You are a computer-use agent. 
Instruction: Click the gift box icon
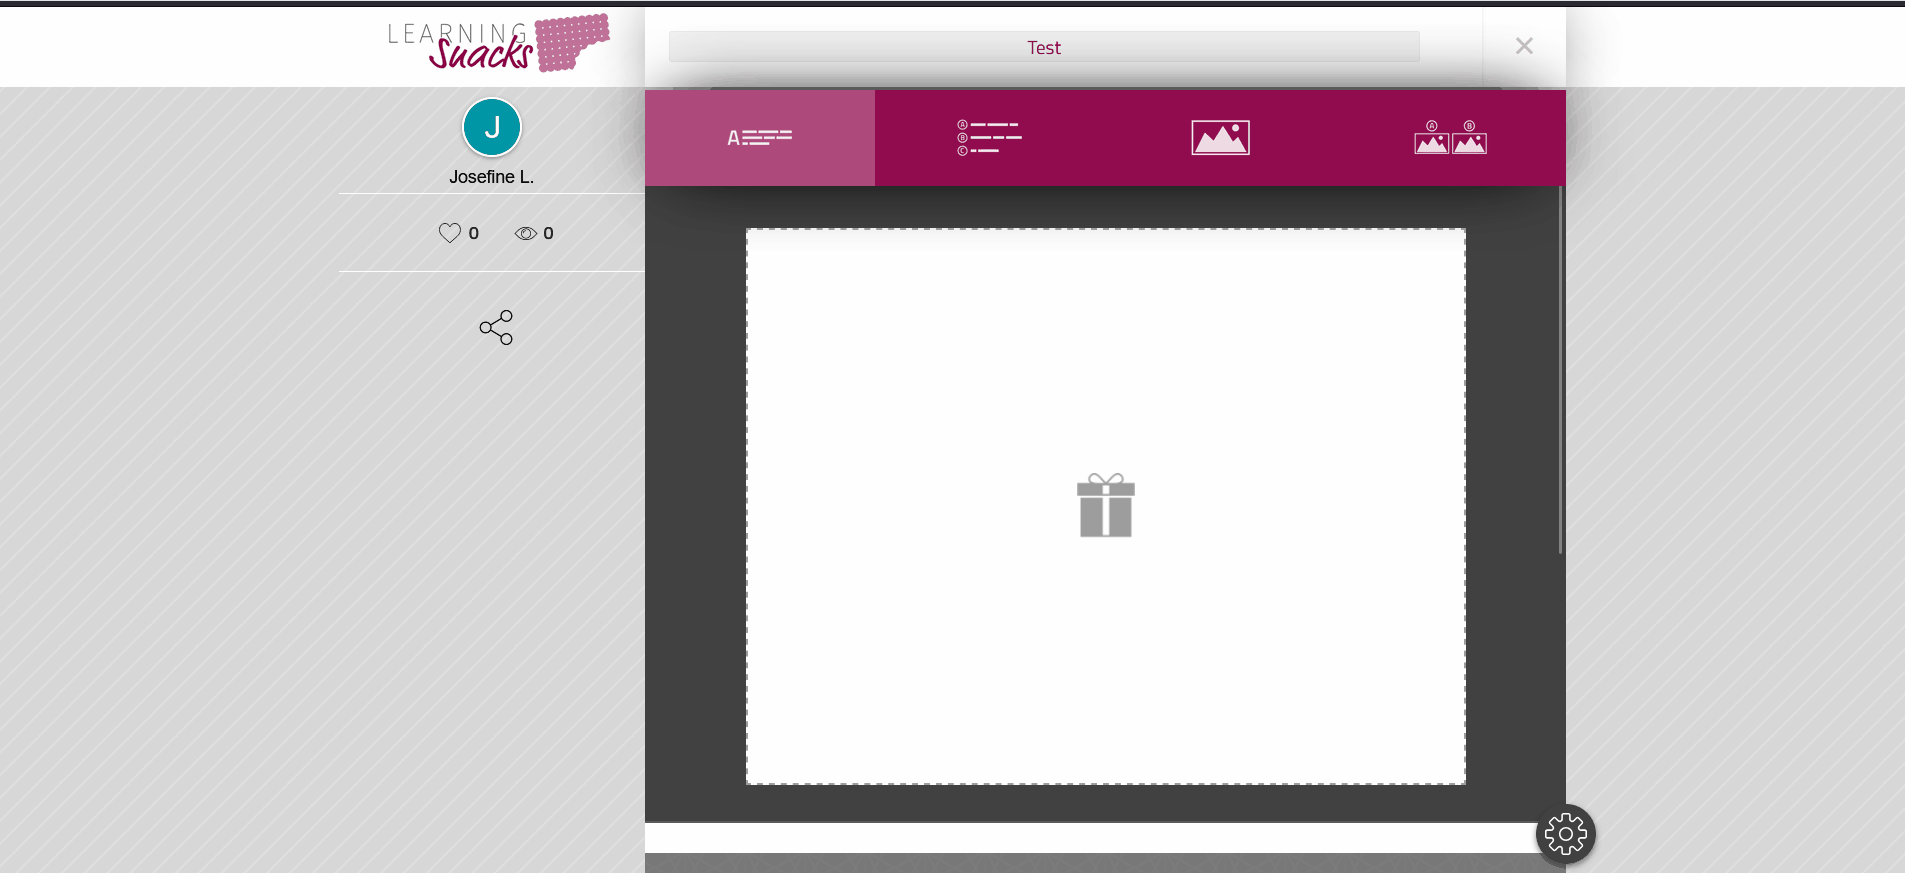(1105, 506)
